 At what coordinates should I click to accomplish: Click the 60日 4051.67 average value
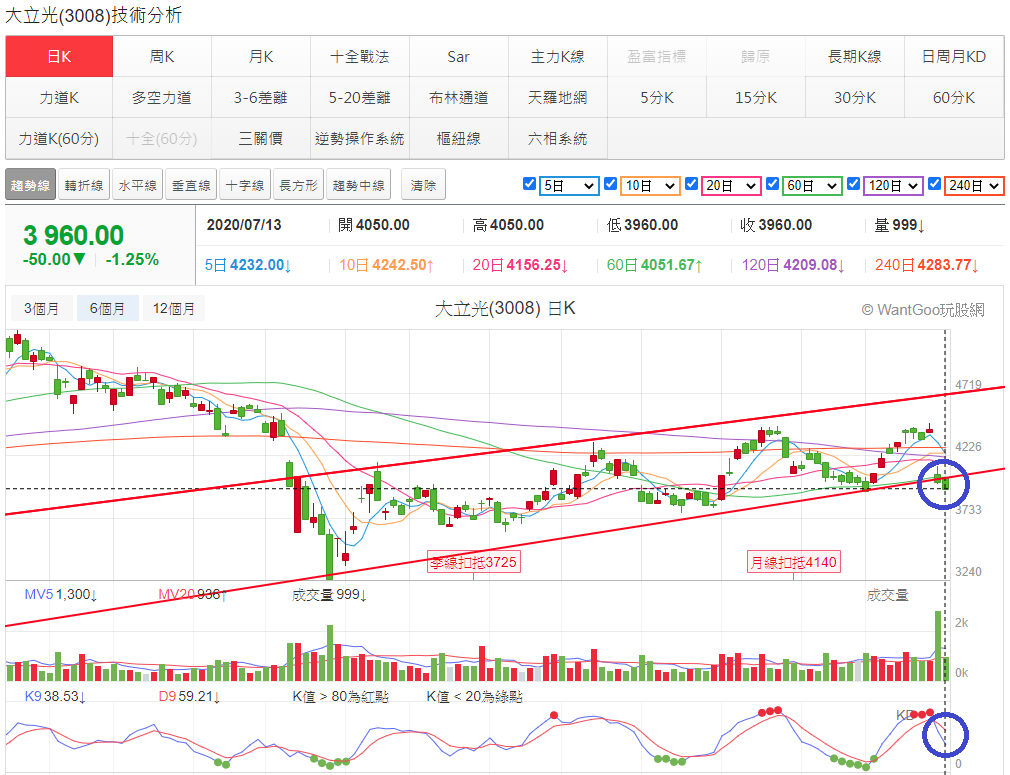pyautogui.click(x=654, y=265)
